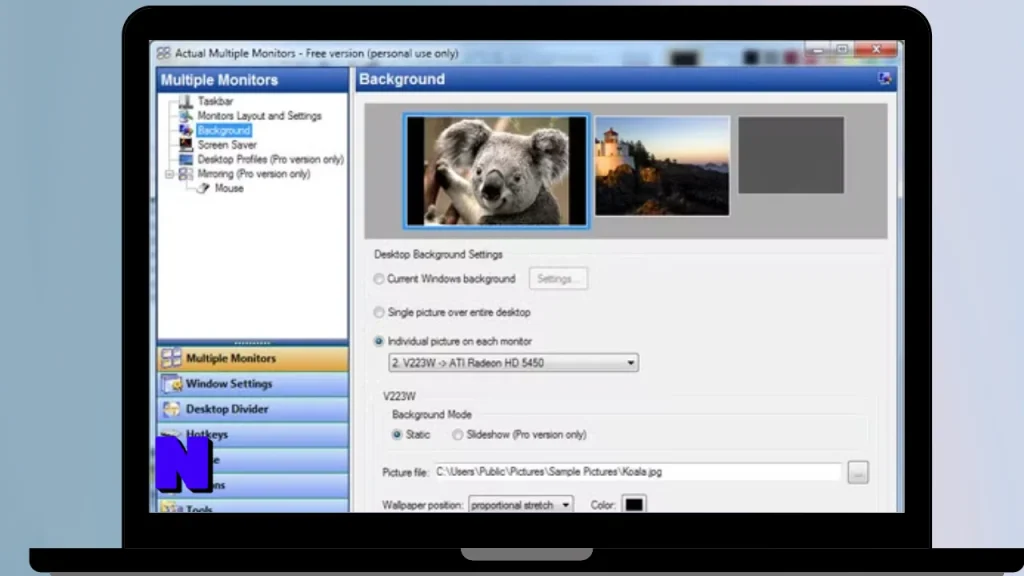Click the Monitors Layout and Settings icon
This screenshot has height=576, width=1024.
point(186,116)
